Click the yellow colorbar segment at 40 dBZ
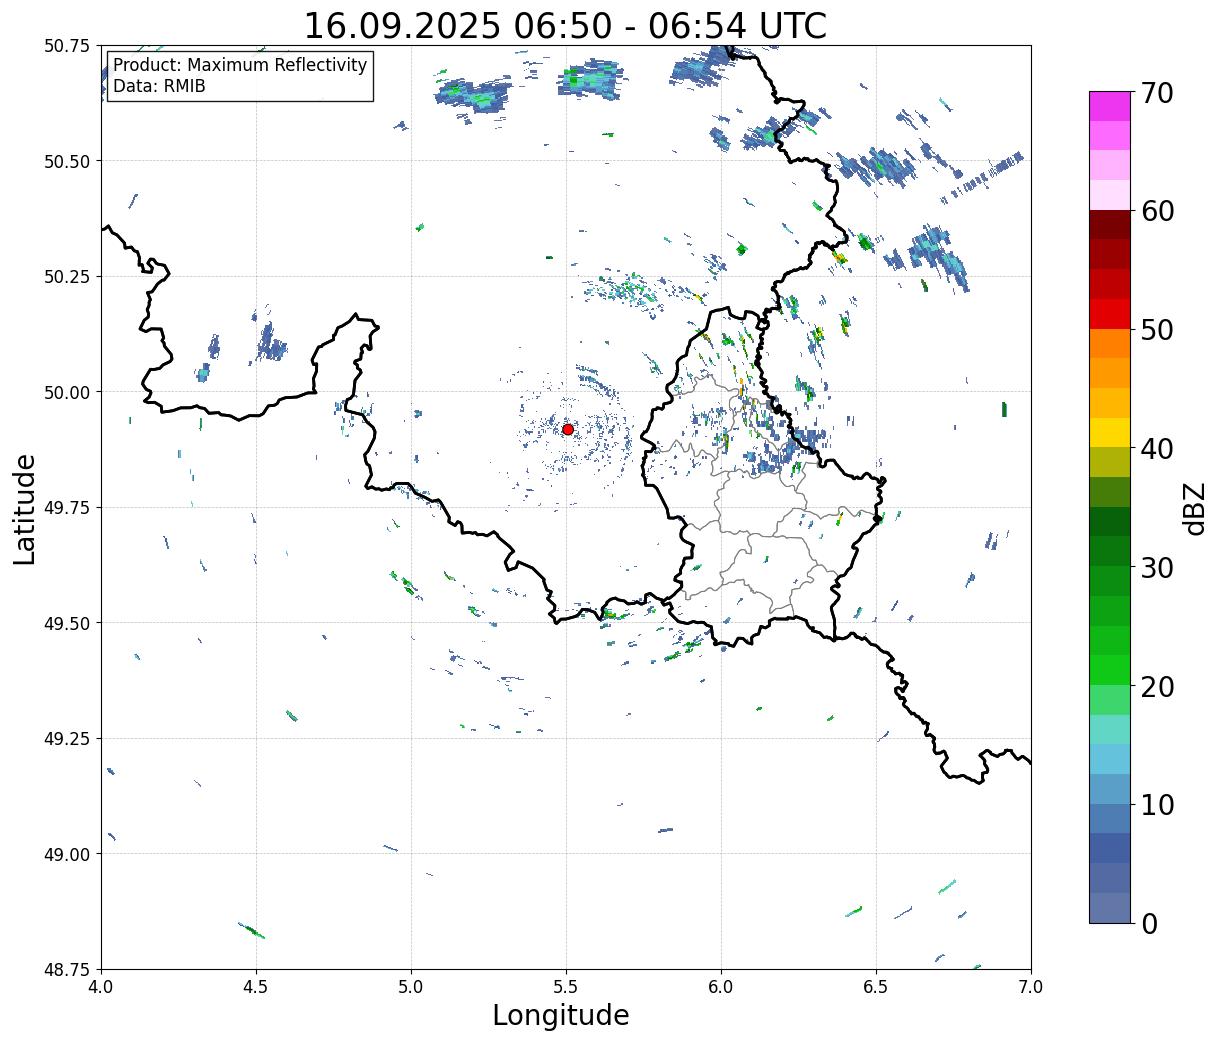The width and height of the screenshot is (1219, 1040). coord(1110,433)
